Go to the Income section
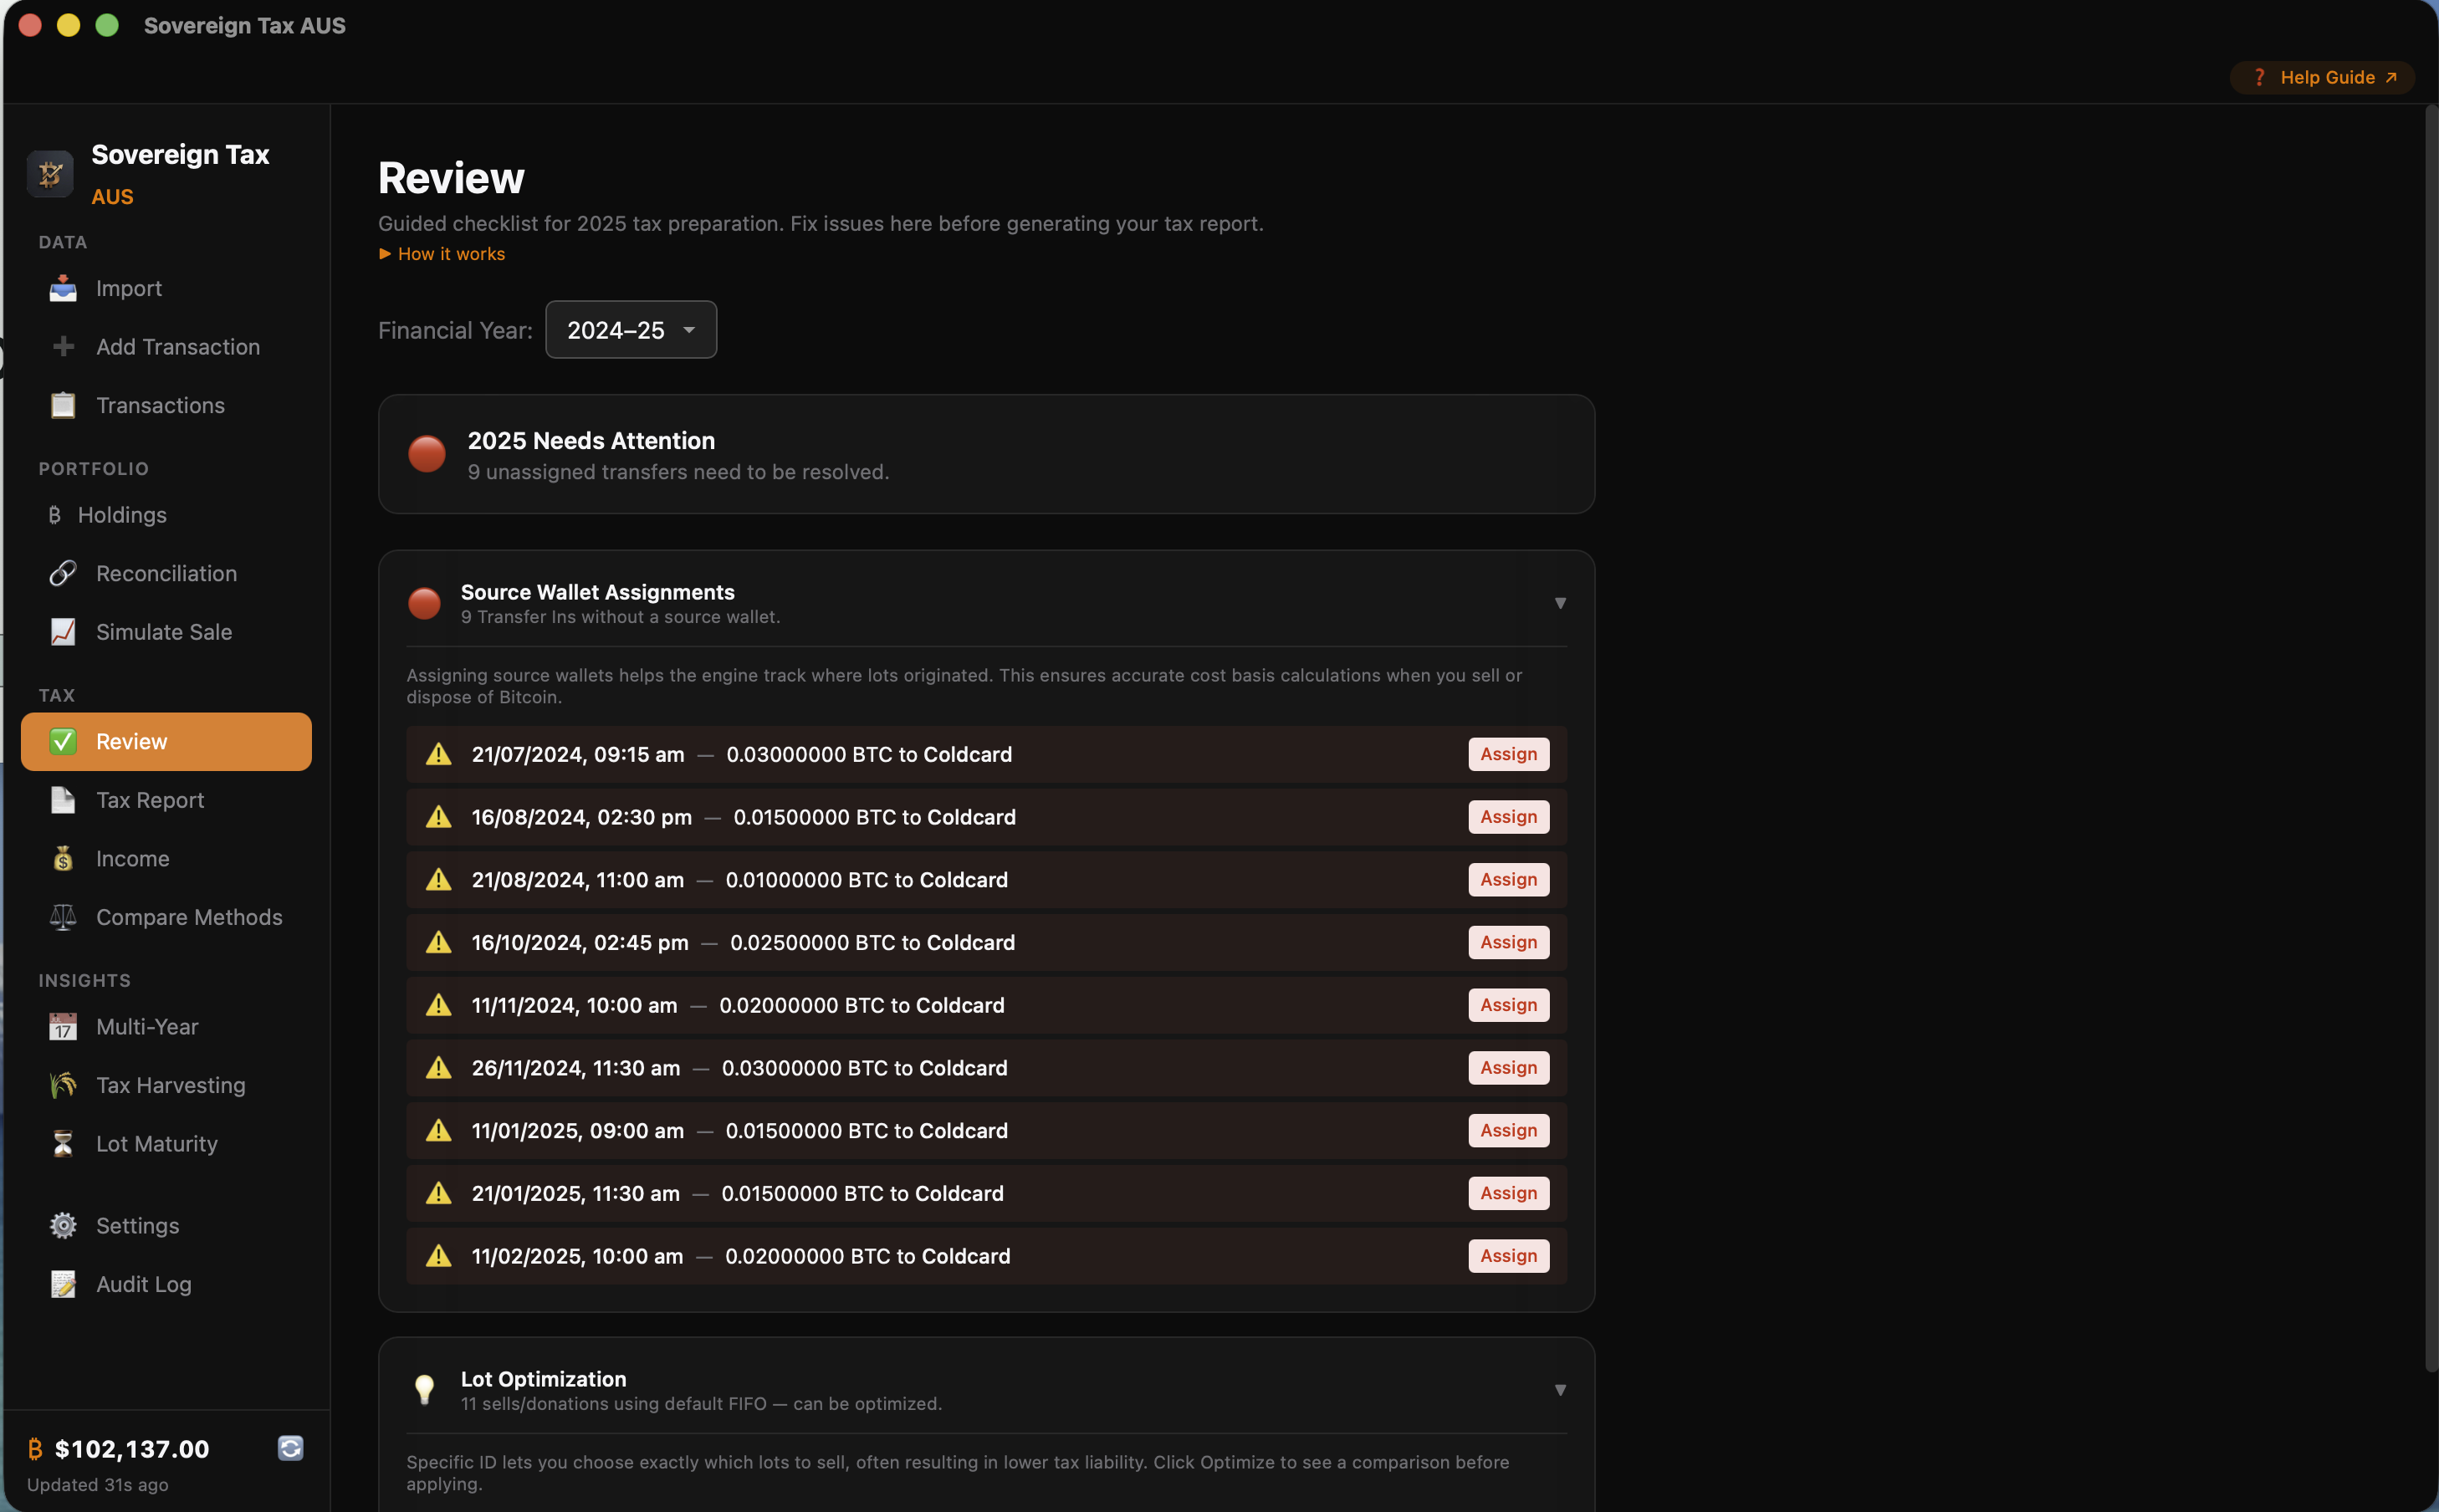Image resolution: width=2439 pixels, height=1512 pixels. [x=133, y=858]
